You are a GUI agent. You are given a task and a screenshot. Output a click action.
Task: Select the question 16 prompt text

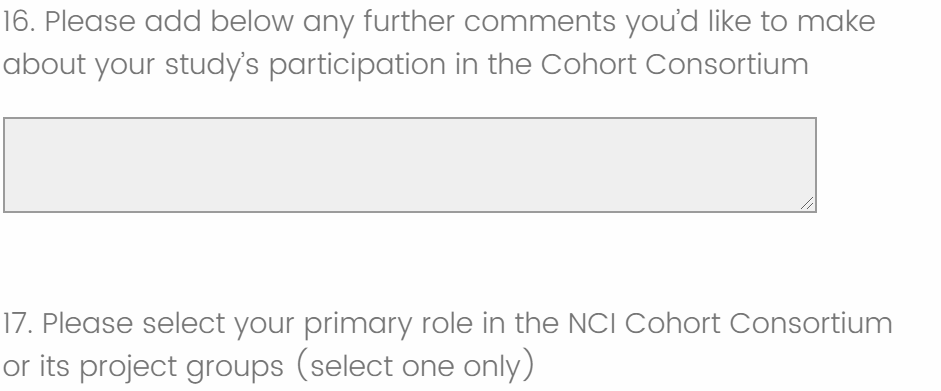[x=439, y=43]
